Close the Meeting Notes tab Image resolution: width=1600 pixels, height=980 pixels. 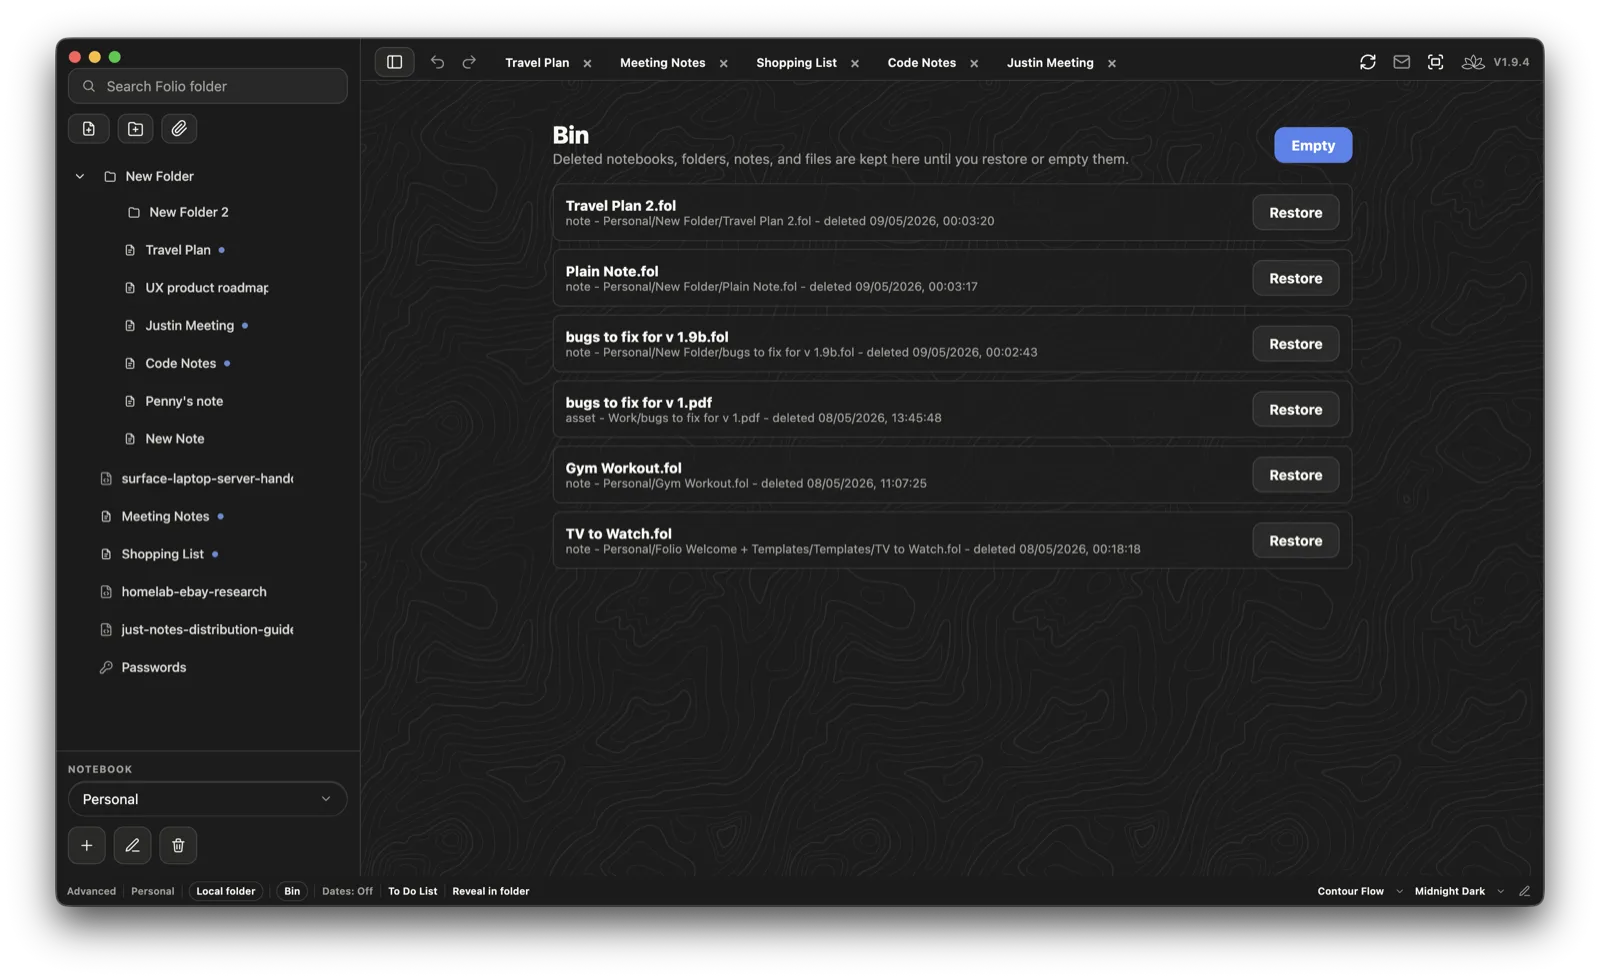coord(723,63)
